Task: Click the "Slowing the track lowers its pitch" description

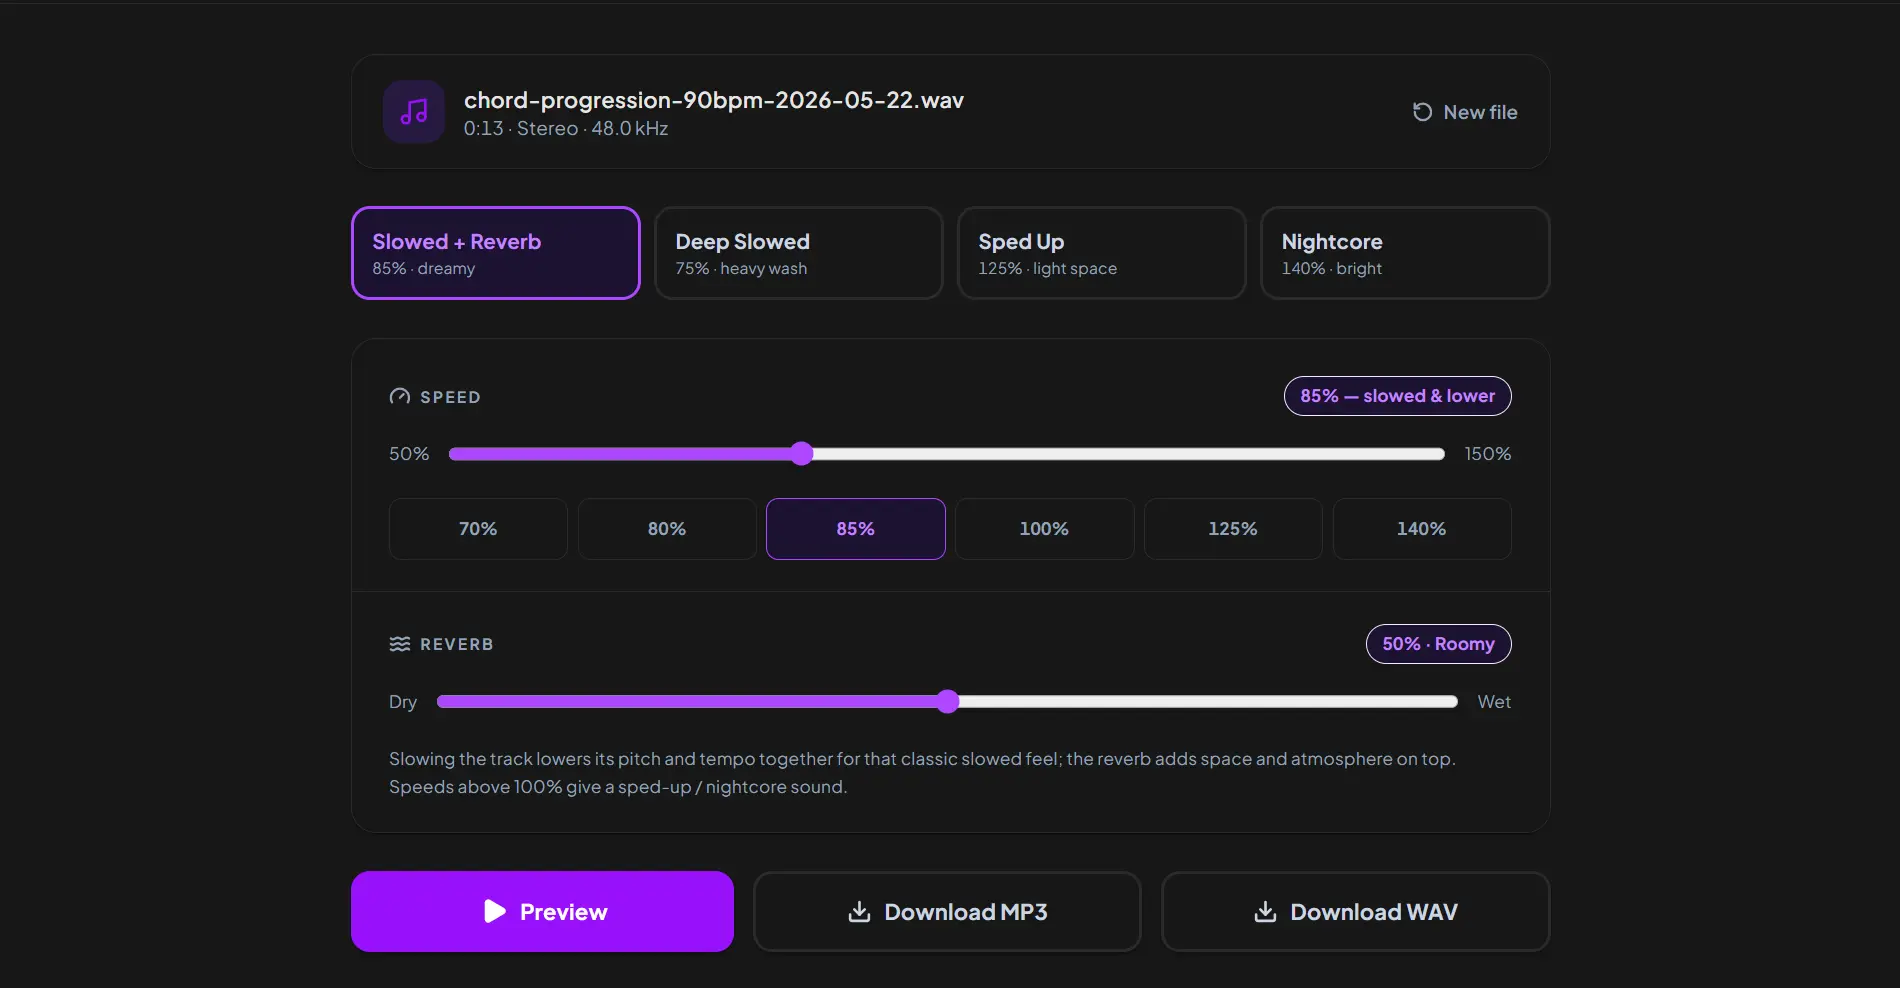Action: pyautogui.click(x=922, y=773)
